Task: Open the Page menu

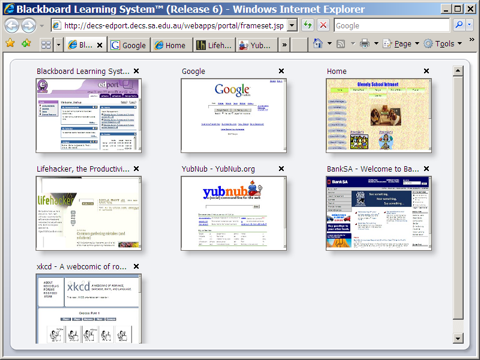Action: (x=401, y=44)
